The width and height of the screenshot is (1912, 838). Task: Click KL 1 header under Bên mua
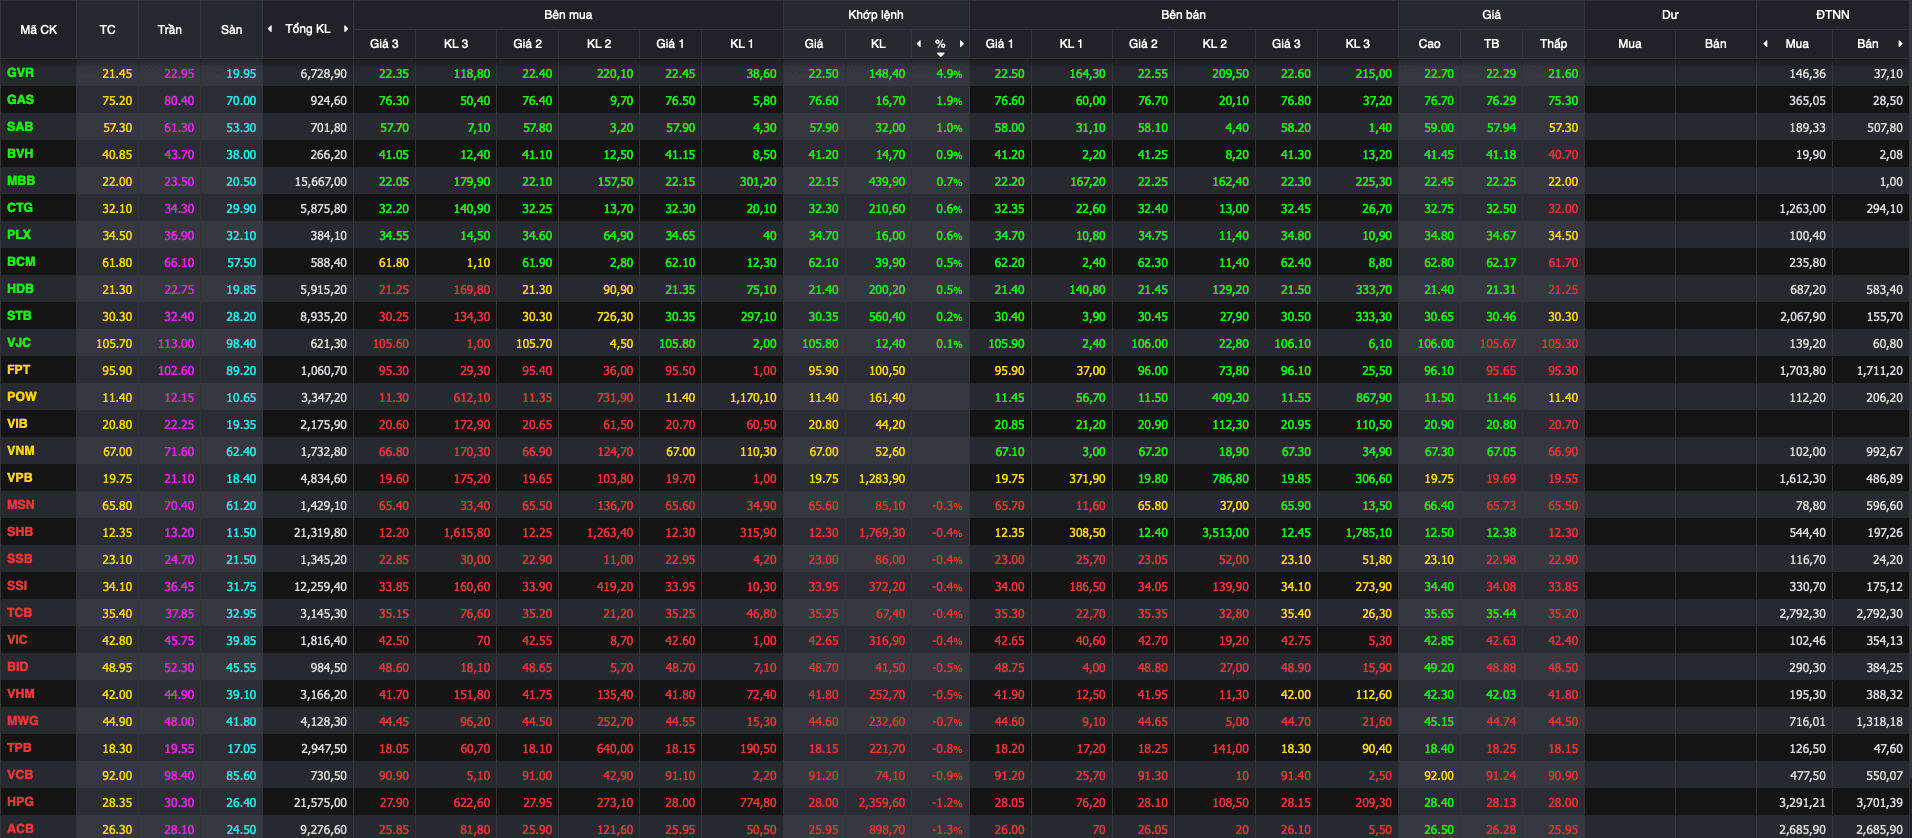[741, 44]
